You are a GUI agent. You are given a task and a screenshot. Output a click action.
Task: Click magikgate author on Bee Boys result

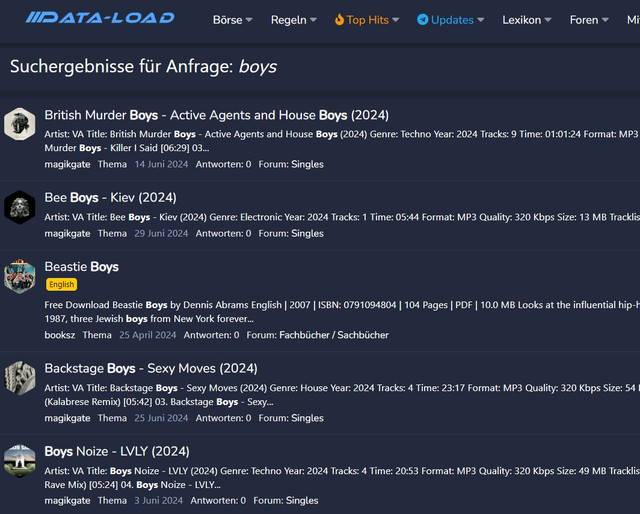point(67,234)
